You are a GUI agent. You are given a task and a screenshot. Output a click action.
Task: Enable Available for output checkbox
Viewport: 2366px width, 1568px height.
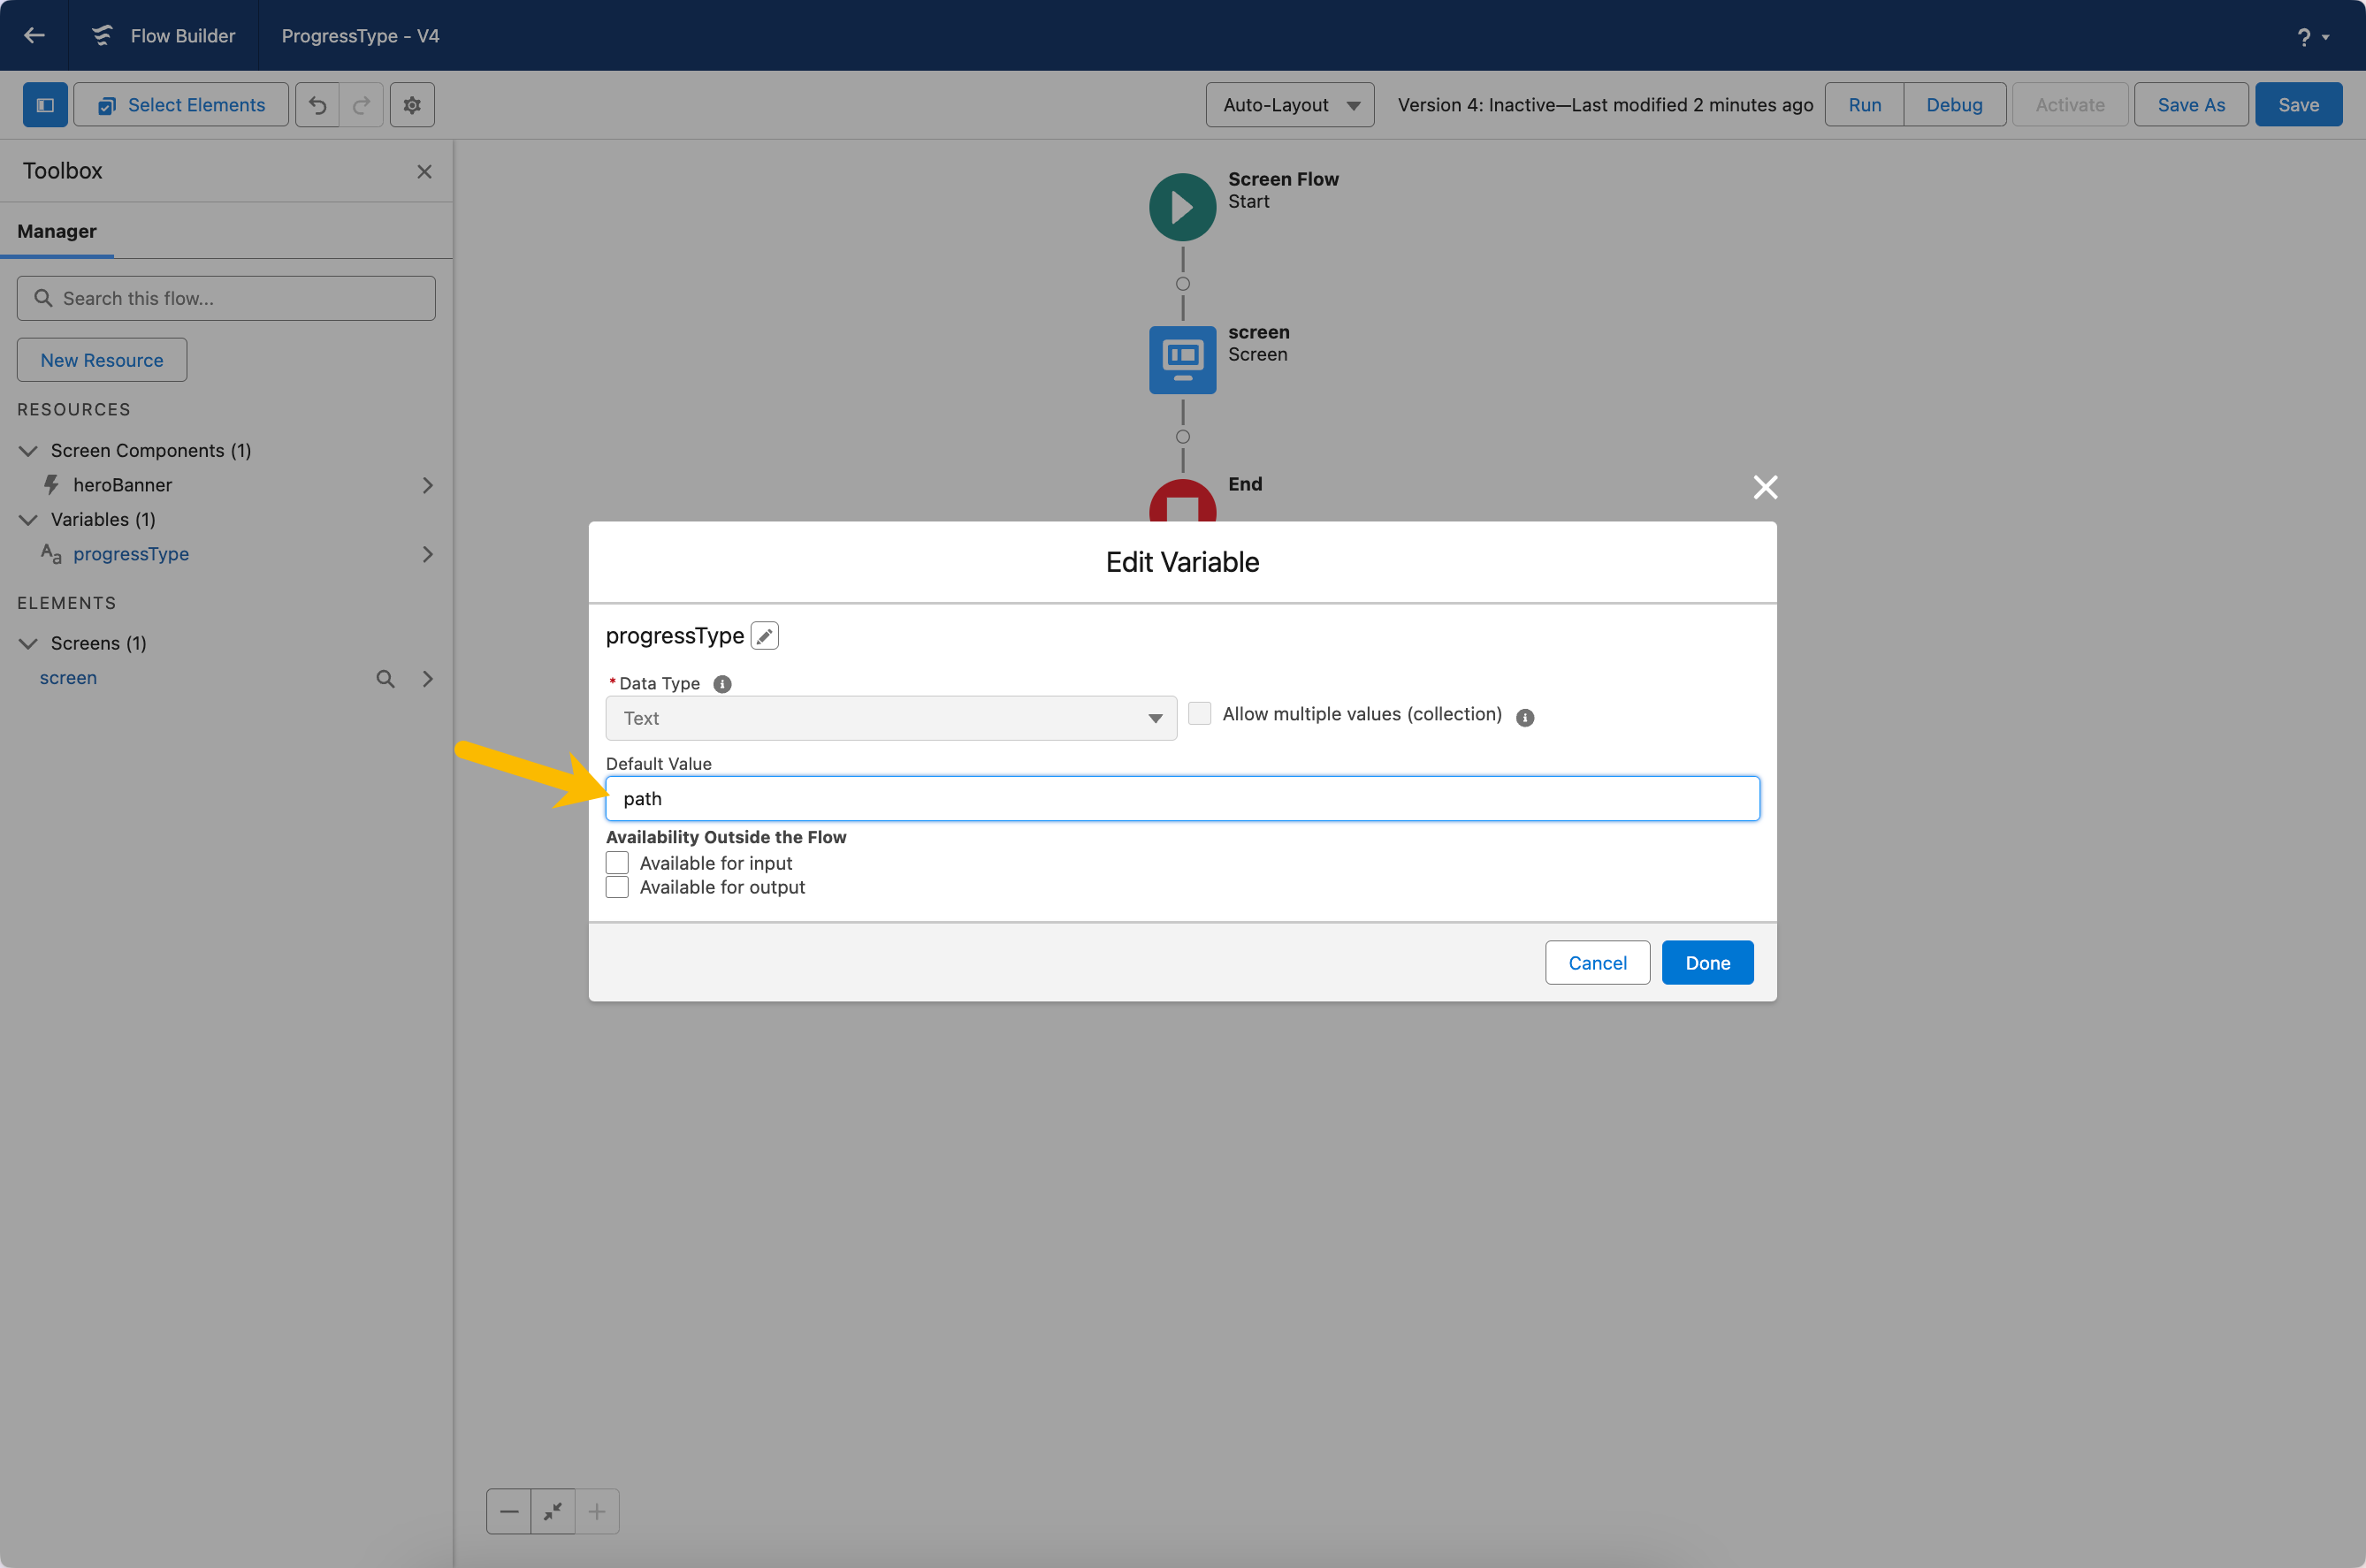pos(617,887)
